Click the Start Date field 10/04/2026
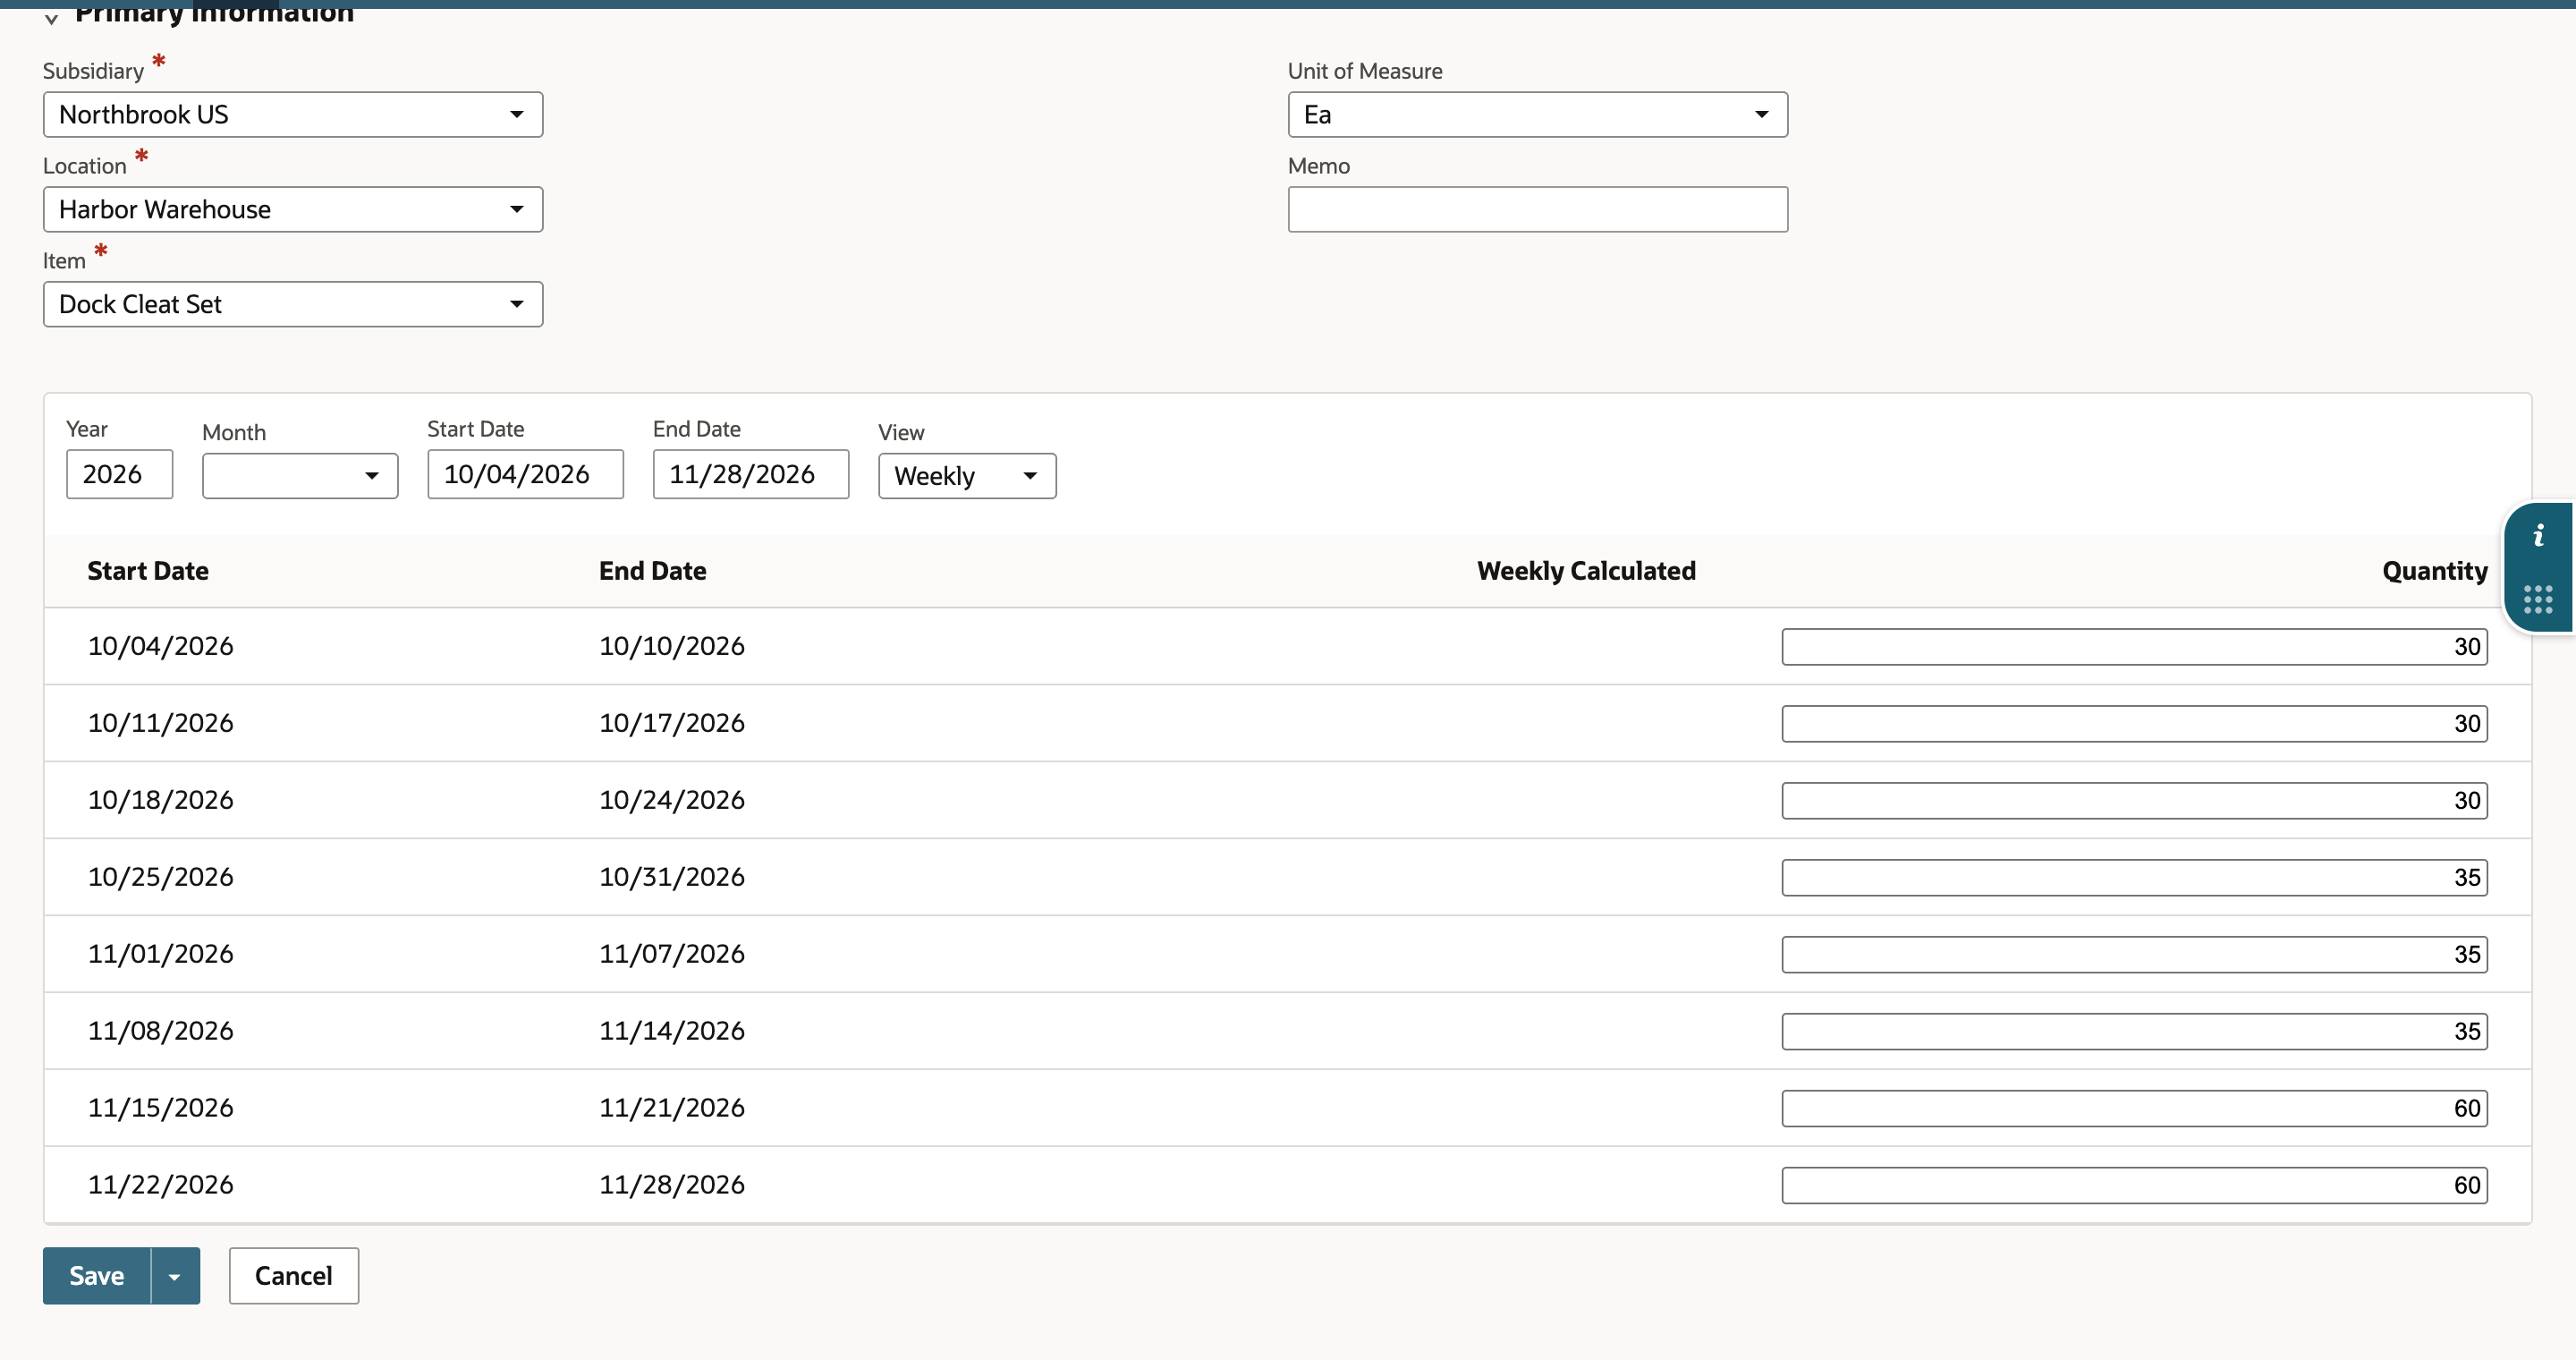 pyautogui.click(x=525, y=474)
